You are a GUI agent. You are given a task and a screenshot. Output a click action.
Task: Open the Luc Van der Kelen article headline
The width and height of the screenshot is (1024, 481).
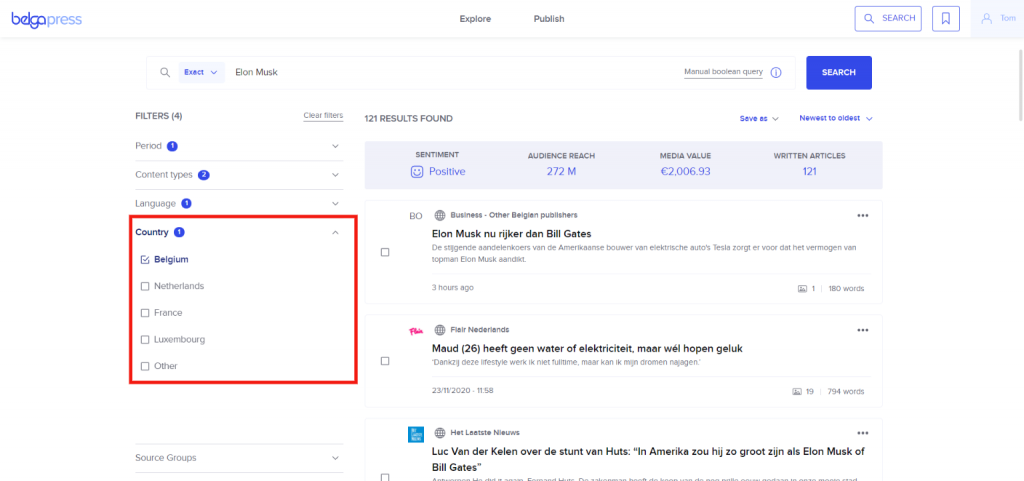648,459
